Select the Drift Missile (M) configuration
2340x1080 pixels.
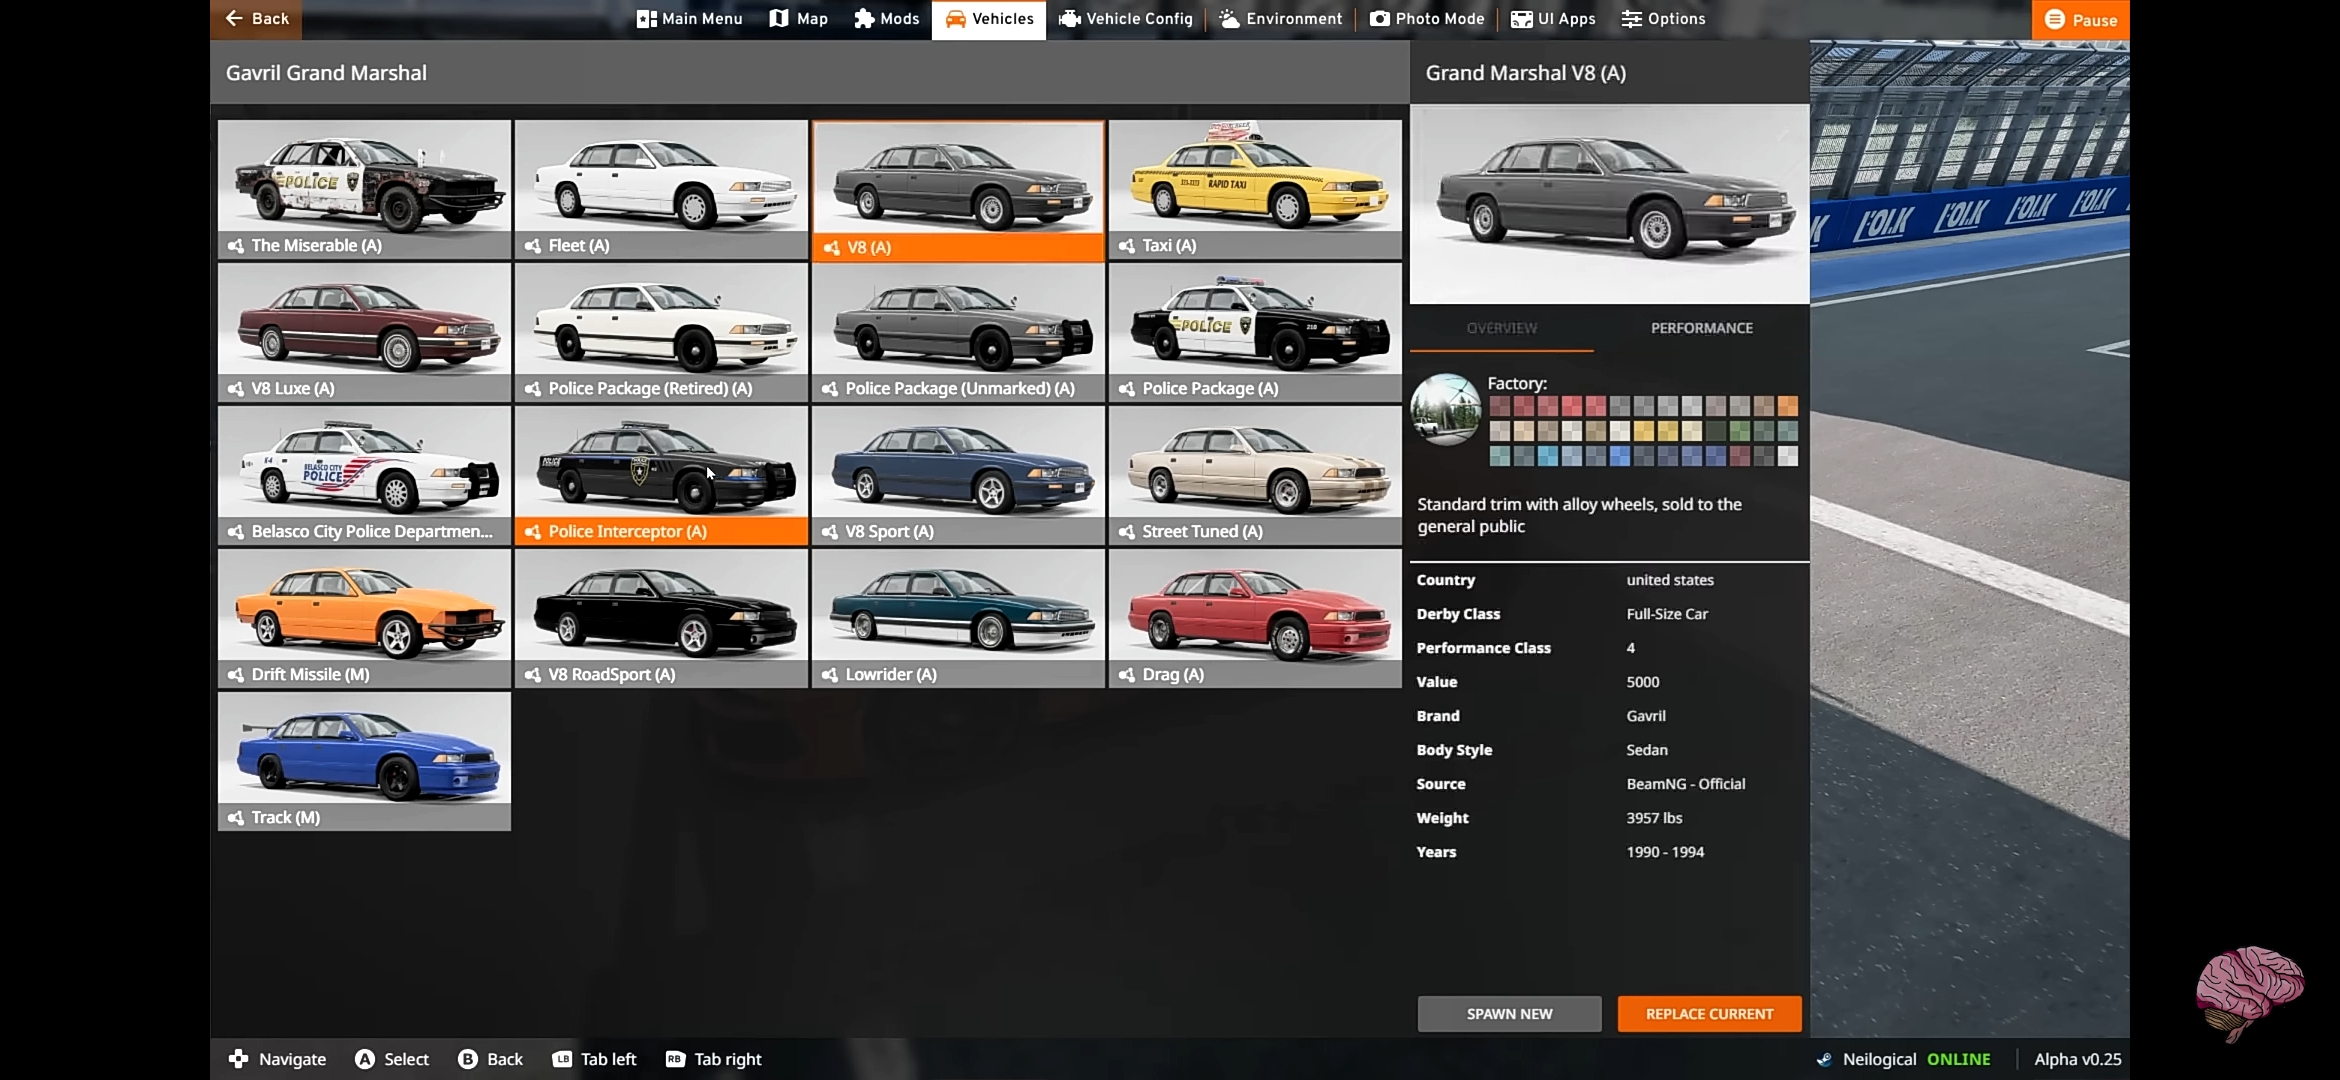[364, 618]
